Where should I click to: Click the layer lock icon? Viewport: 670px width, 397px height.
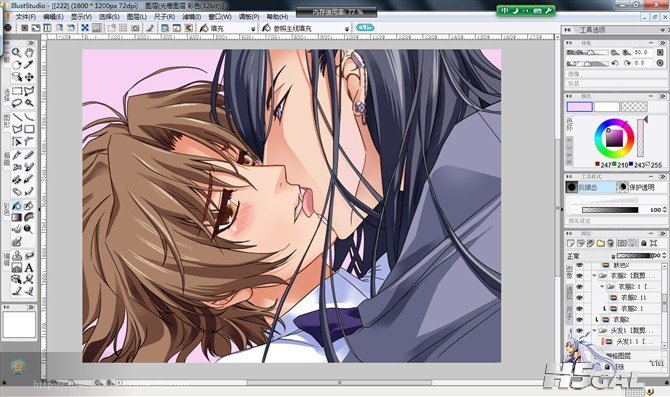644,243
